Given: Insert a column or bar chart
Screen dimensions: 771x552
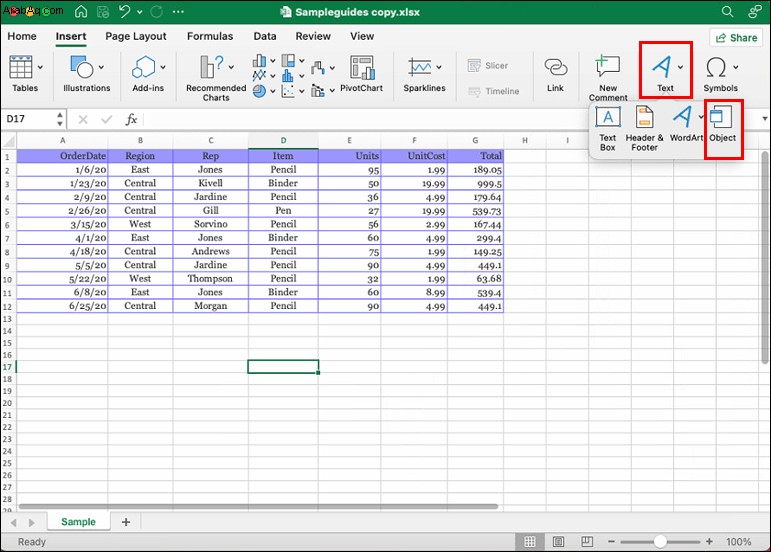Looking at the screenshot, I should pyautogui.click(x=260, y=61).
